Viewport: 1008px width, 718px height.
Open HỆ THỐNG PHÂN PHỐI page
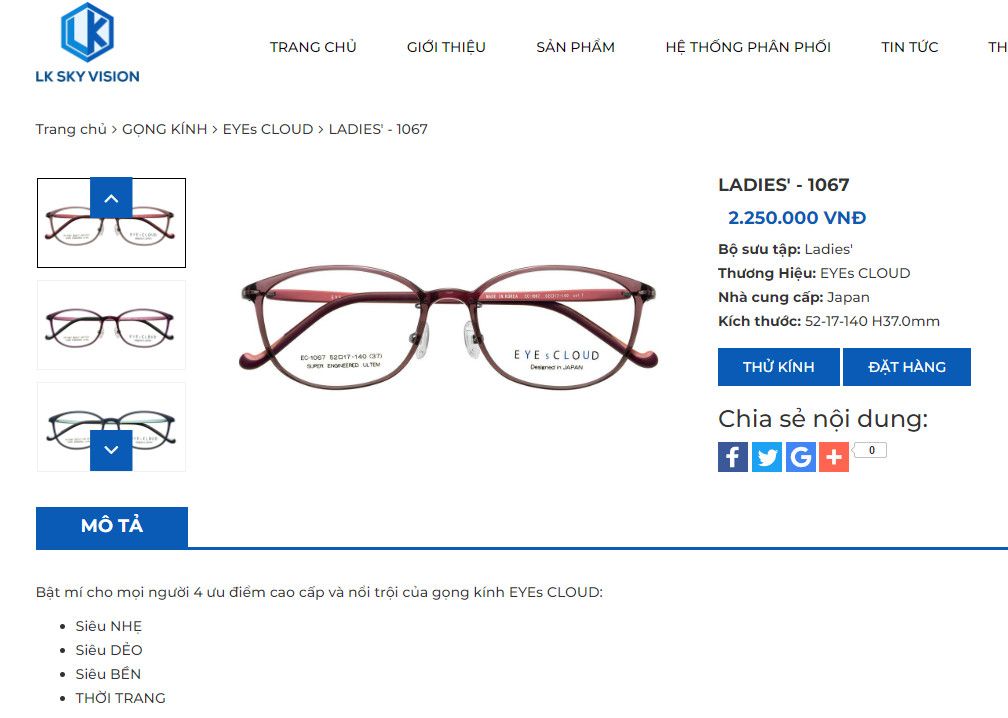[748, 47]
